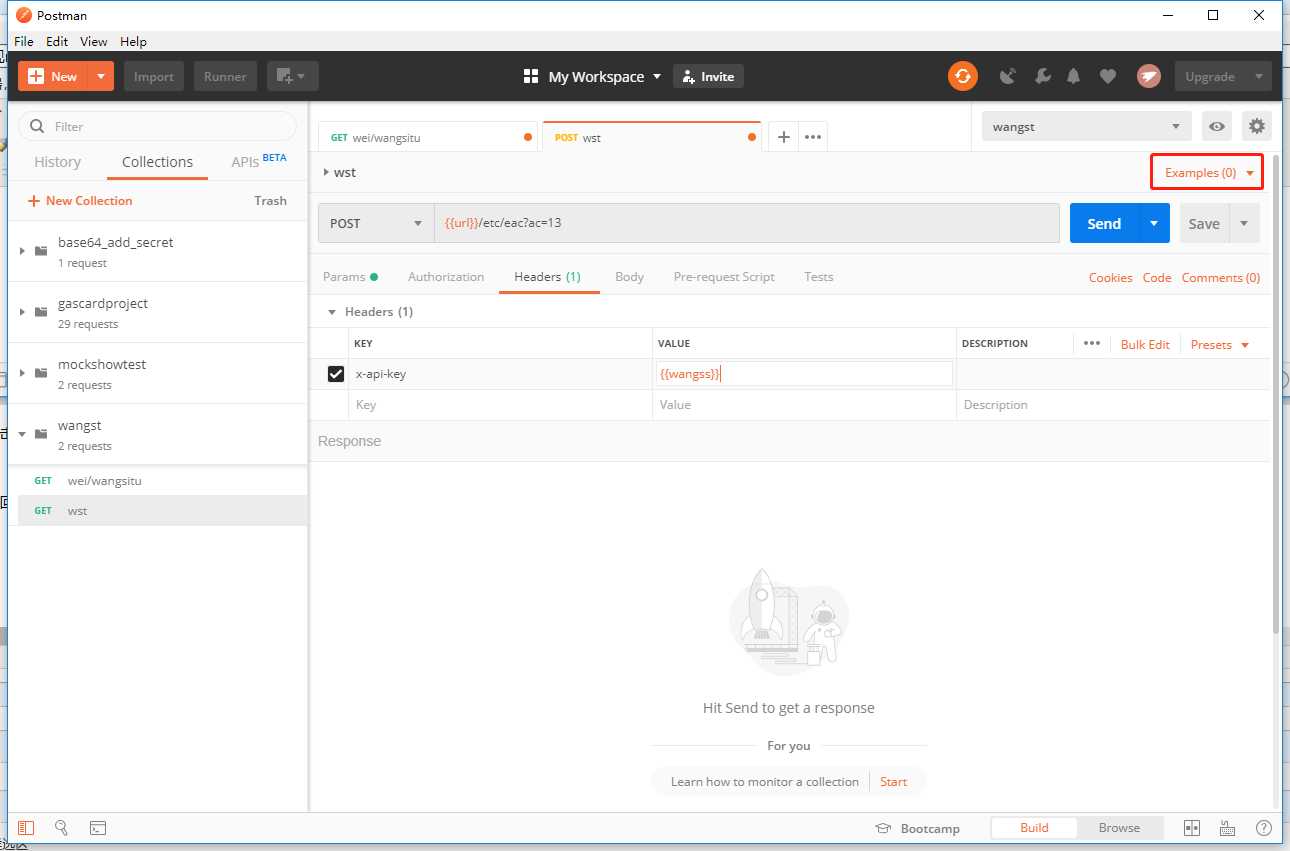Select the GET wei/wangsitu request tab
Viewport: 1290px width, 851px height.
[428, 137]
